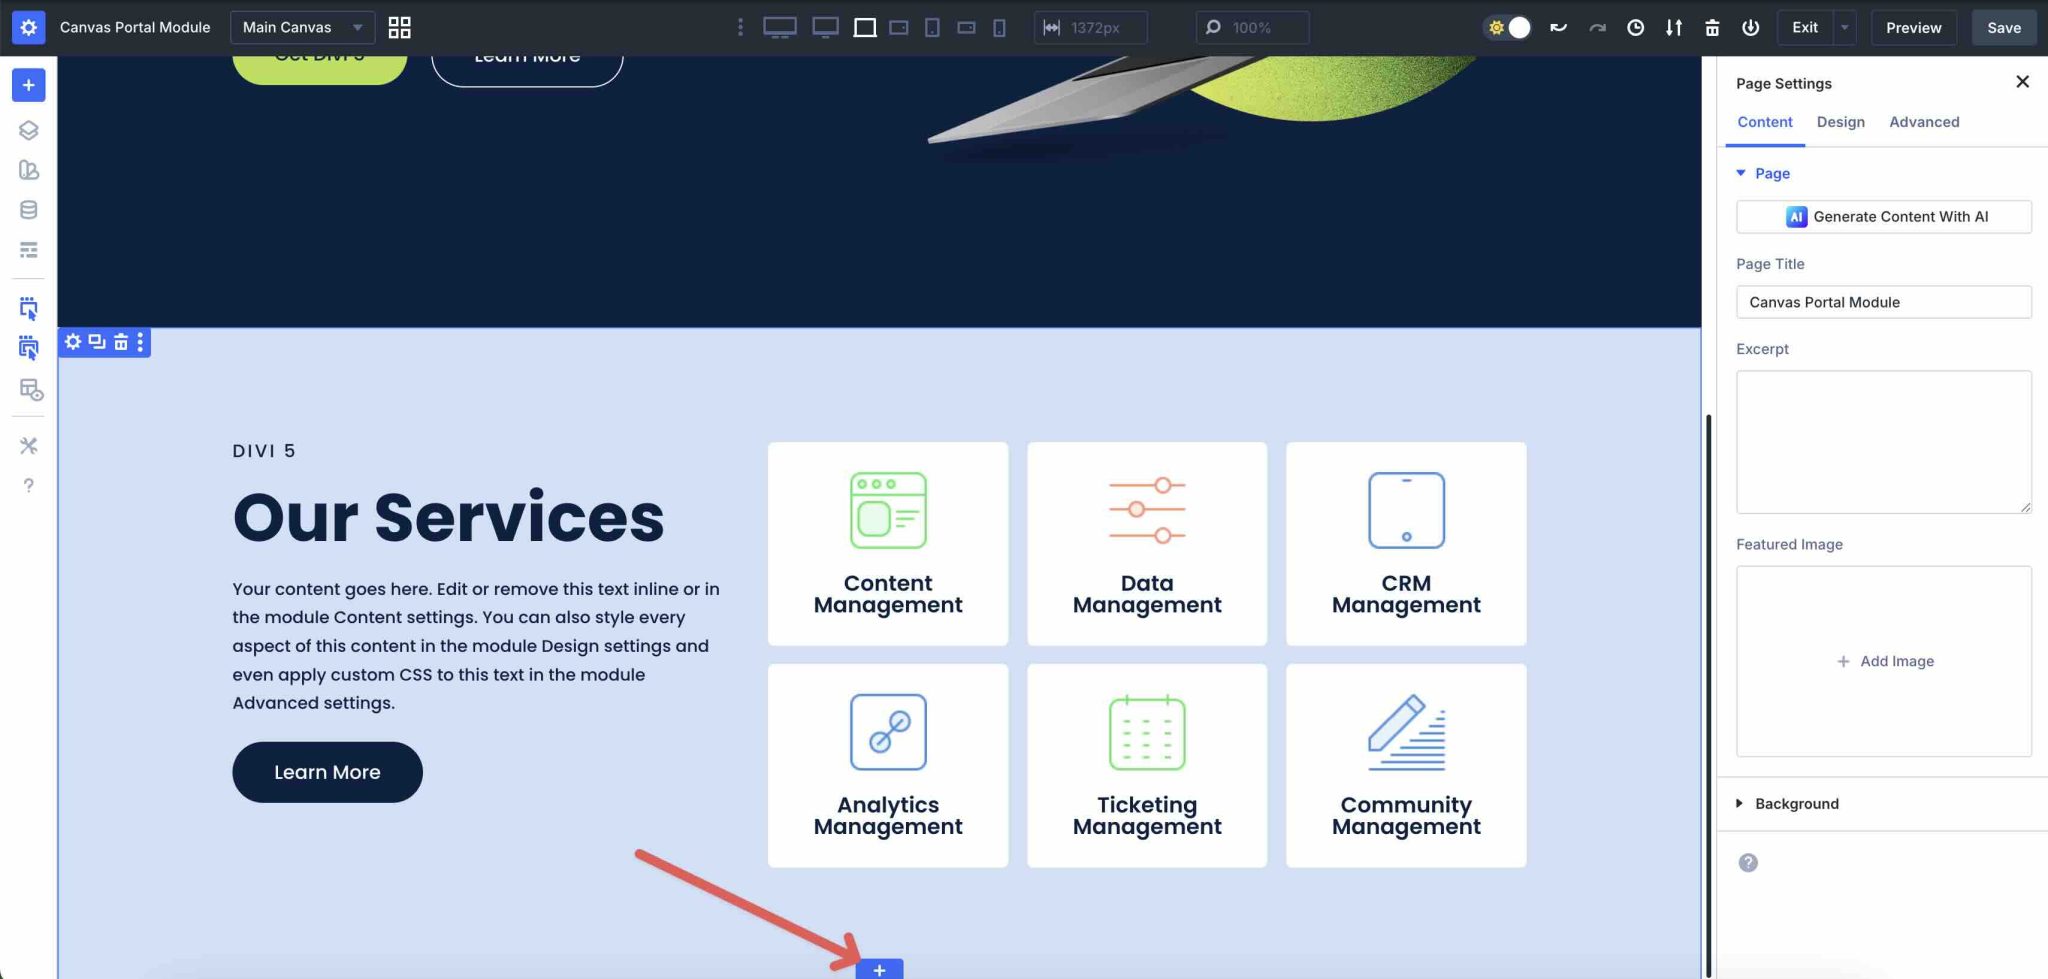Viewport: 2048px width, 979px height.
Task: Open section more options three dots
Action: click(140, 342)
